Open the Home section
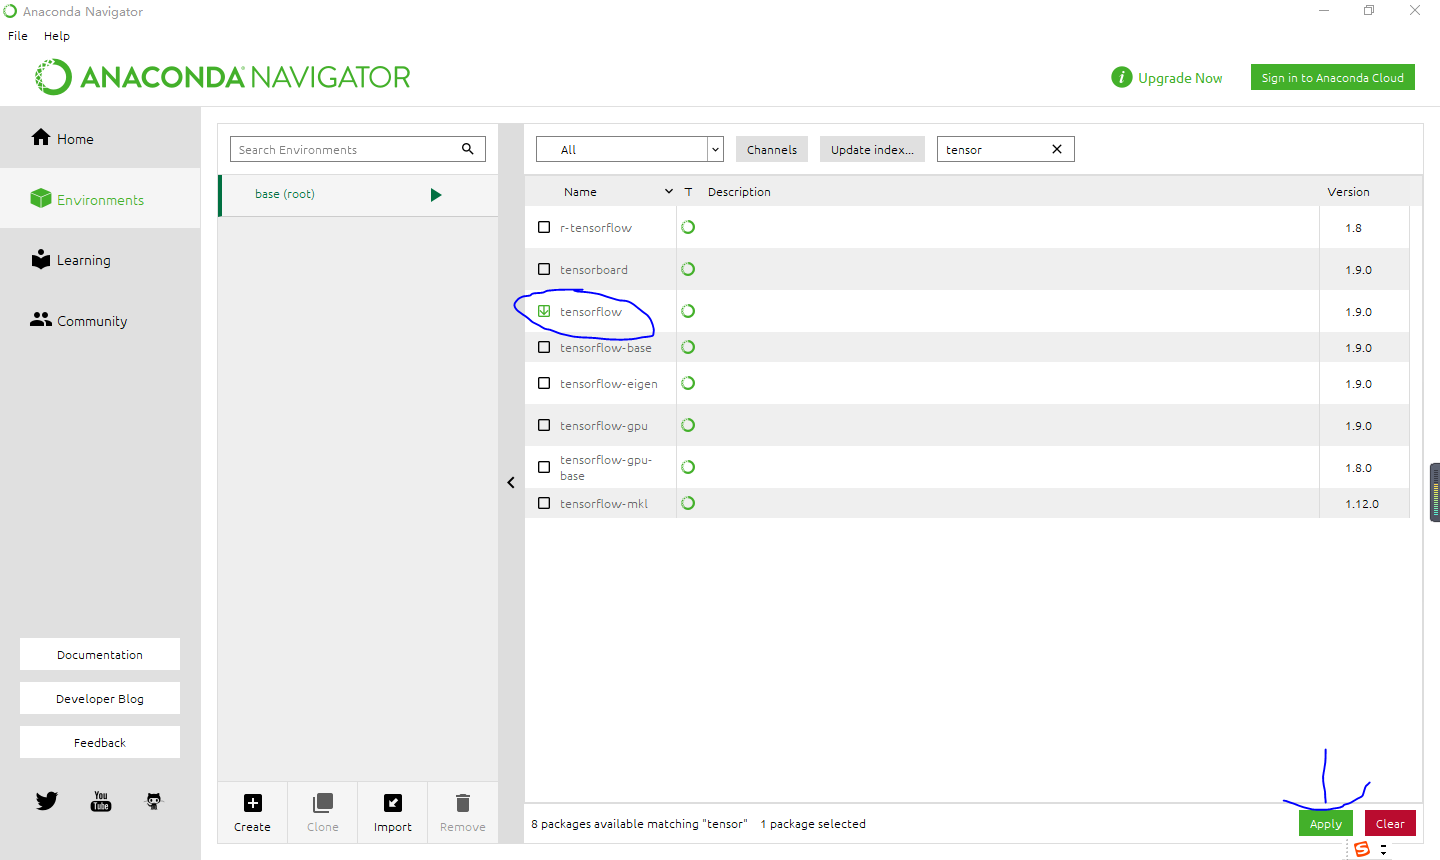This screenshot has width=1440, height=860. click(100, 138)
